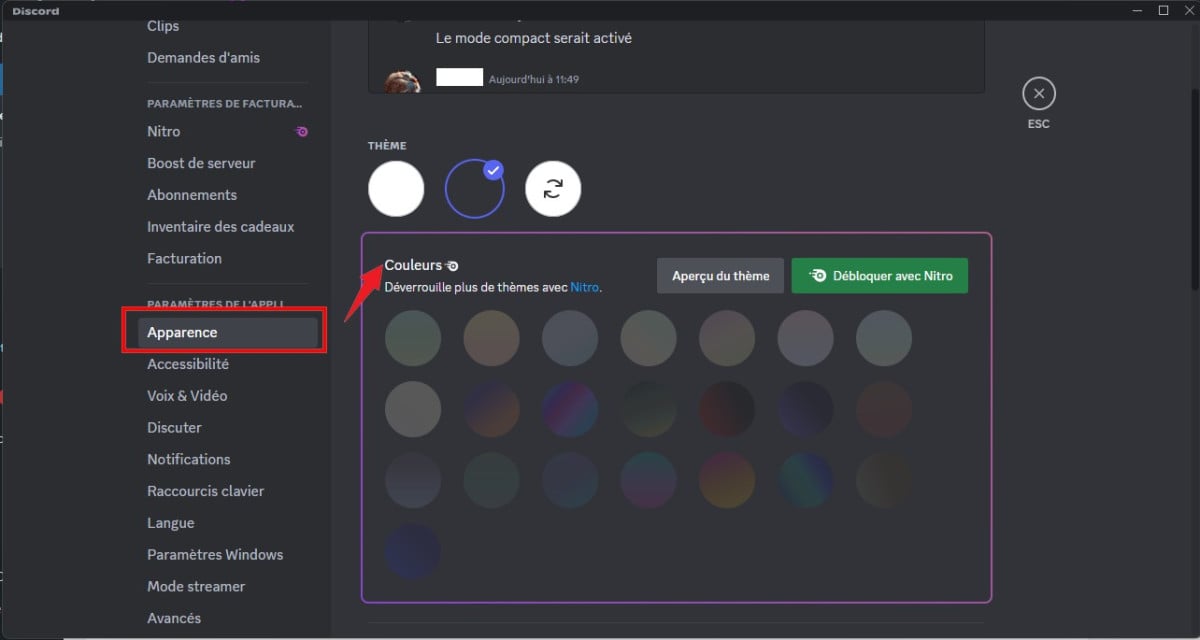
Task: Close settings with the ESC X icon
Action: pos(1038,95)
